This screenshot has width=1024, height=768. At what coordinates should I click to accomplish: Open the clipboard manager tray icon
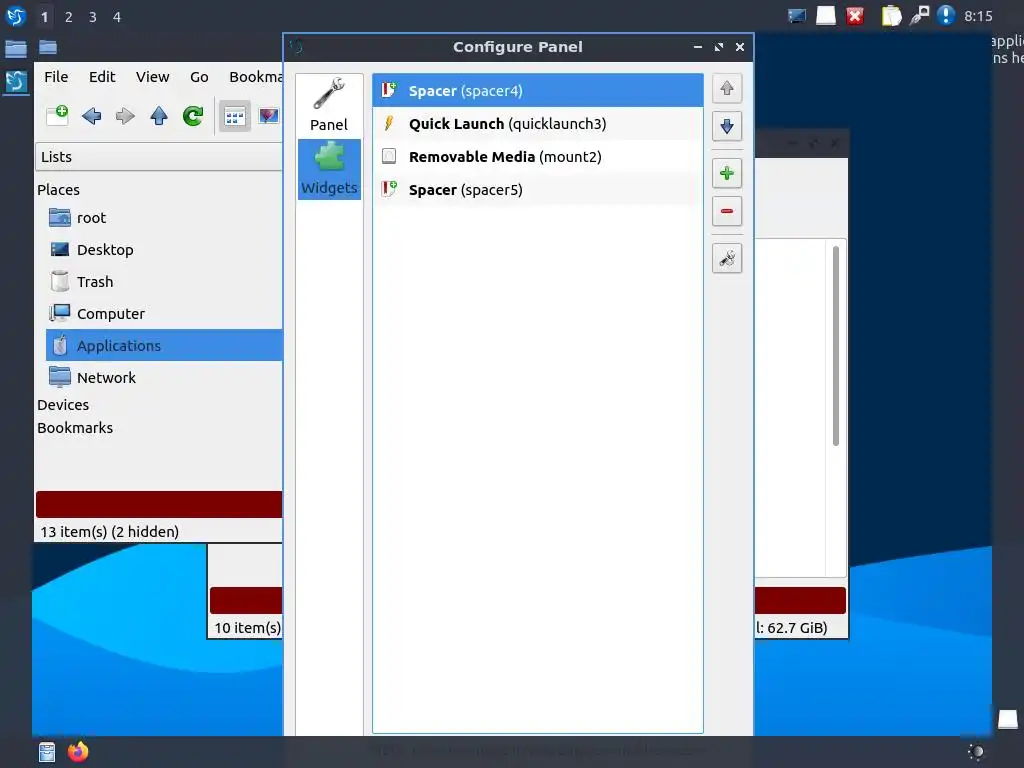tap(891, 16)
